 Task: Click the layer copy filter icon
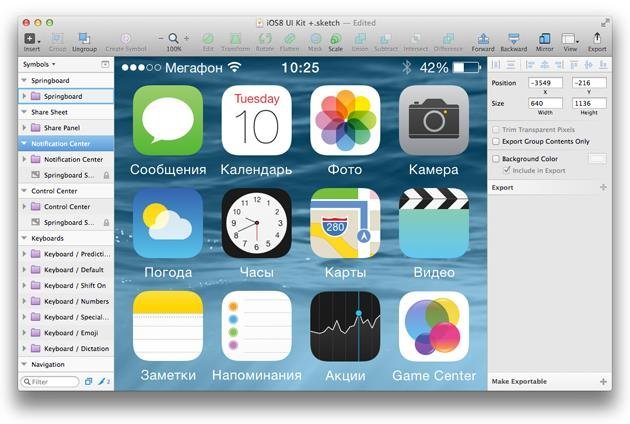coord(88,381)
